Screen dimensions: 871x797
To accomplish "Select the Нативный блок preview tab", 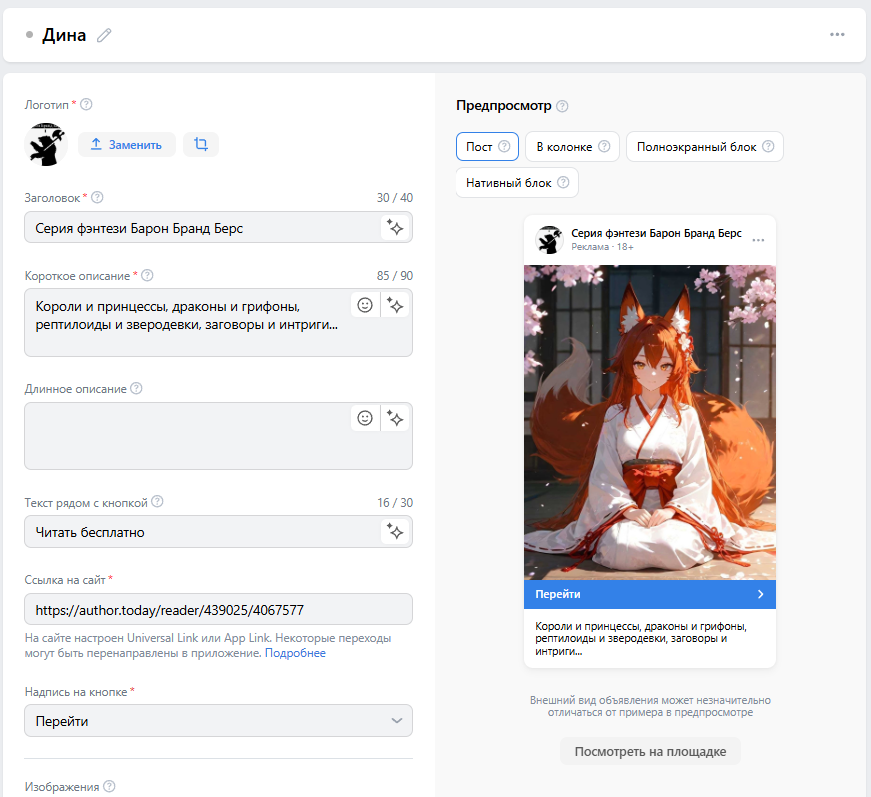I will [x=516, y=183].
